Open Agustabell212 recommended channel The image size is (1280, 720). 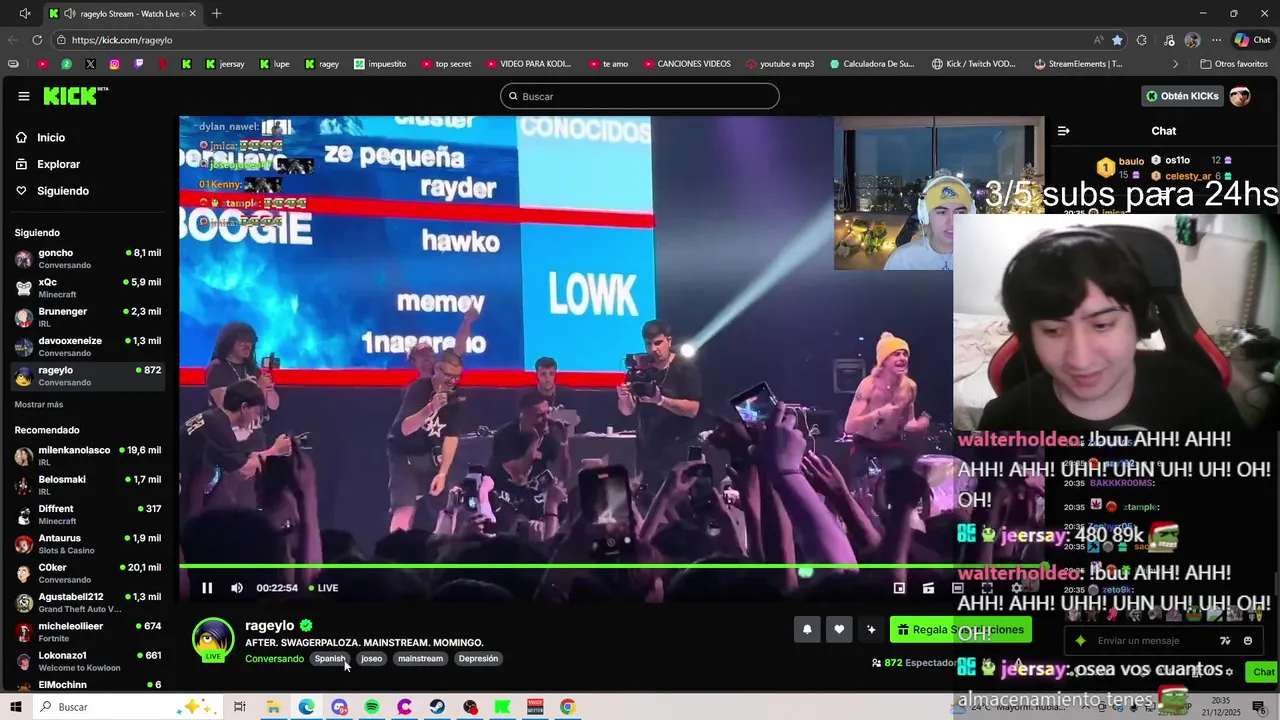[87, 602]
